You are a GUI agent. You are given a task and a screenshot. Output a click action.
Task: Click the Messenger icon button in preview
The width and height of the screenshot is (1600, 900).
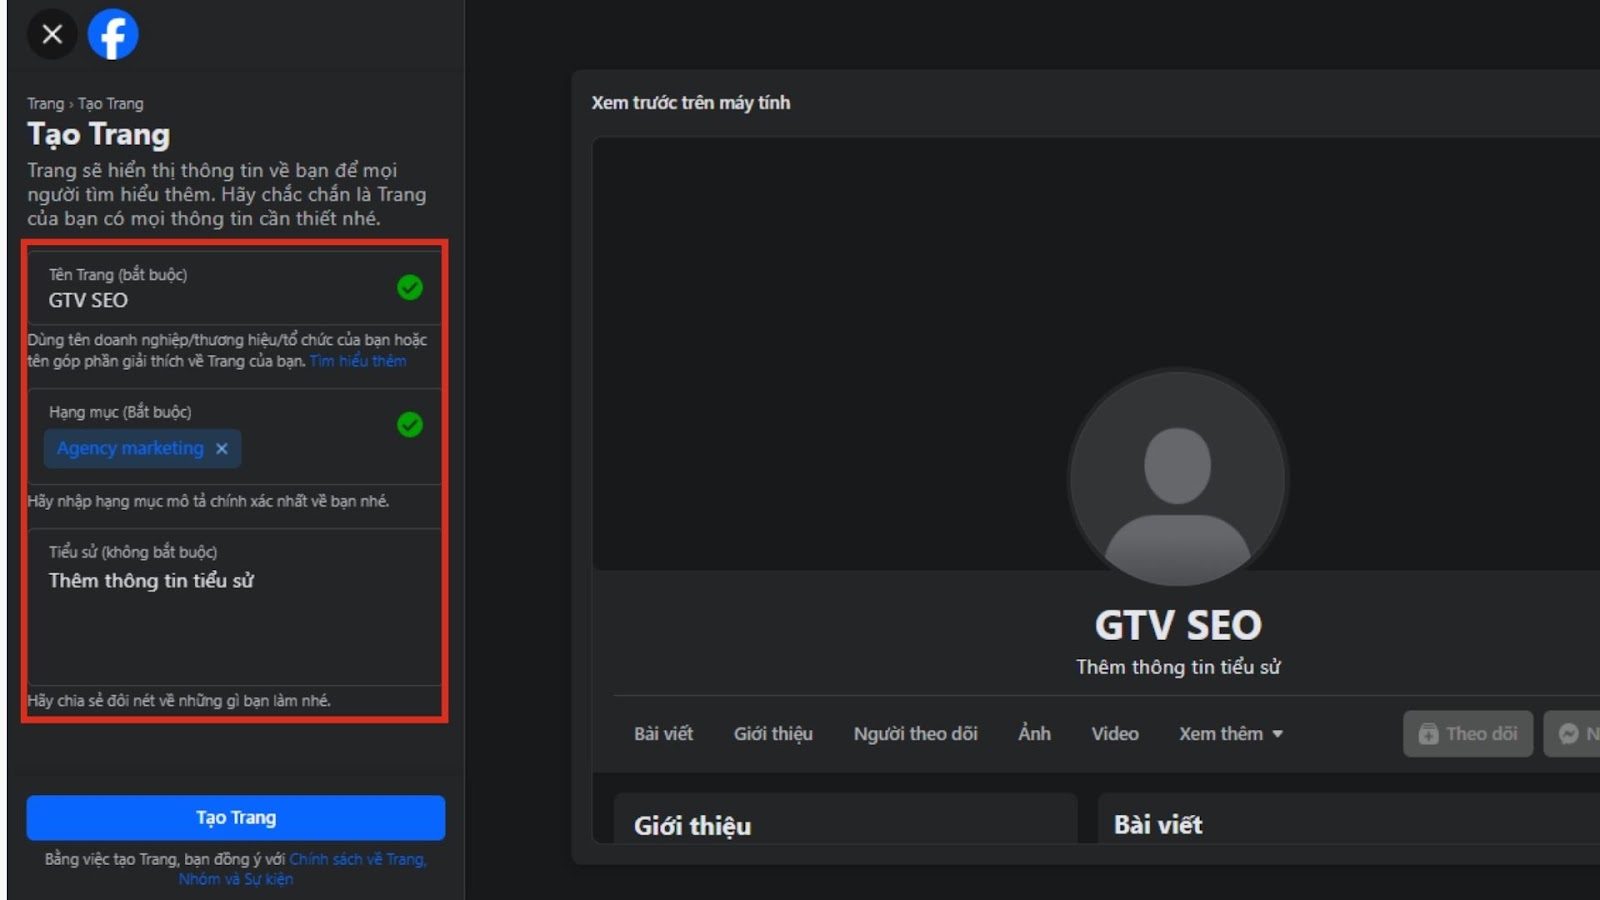click(x=1572, y=734)
